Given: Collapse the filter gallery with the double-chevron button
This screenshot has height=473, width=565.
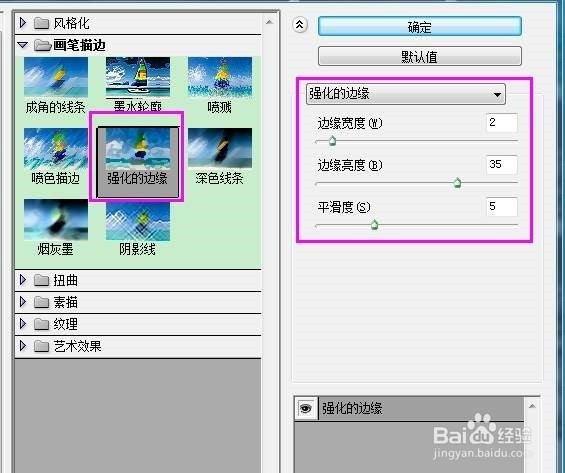Looking at the screenshot, I should (300, 25).
